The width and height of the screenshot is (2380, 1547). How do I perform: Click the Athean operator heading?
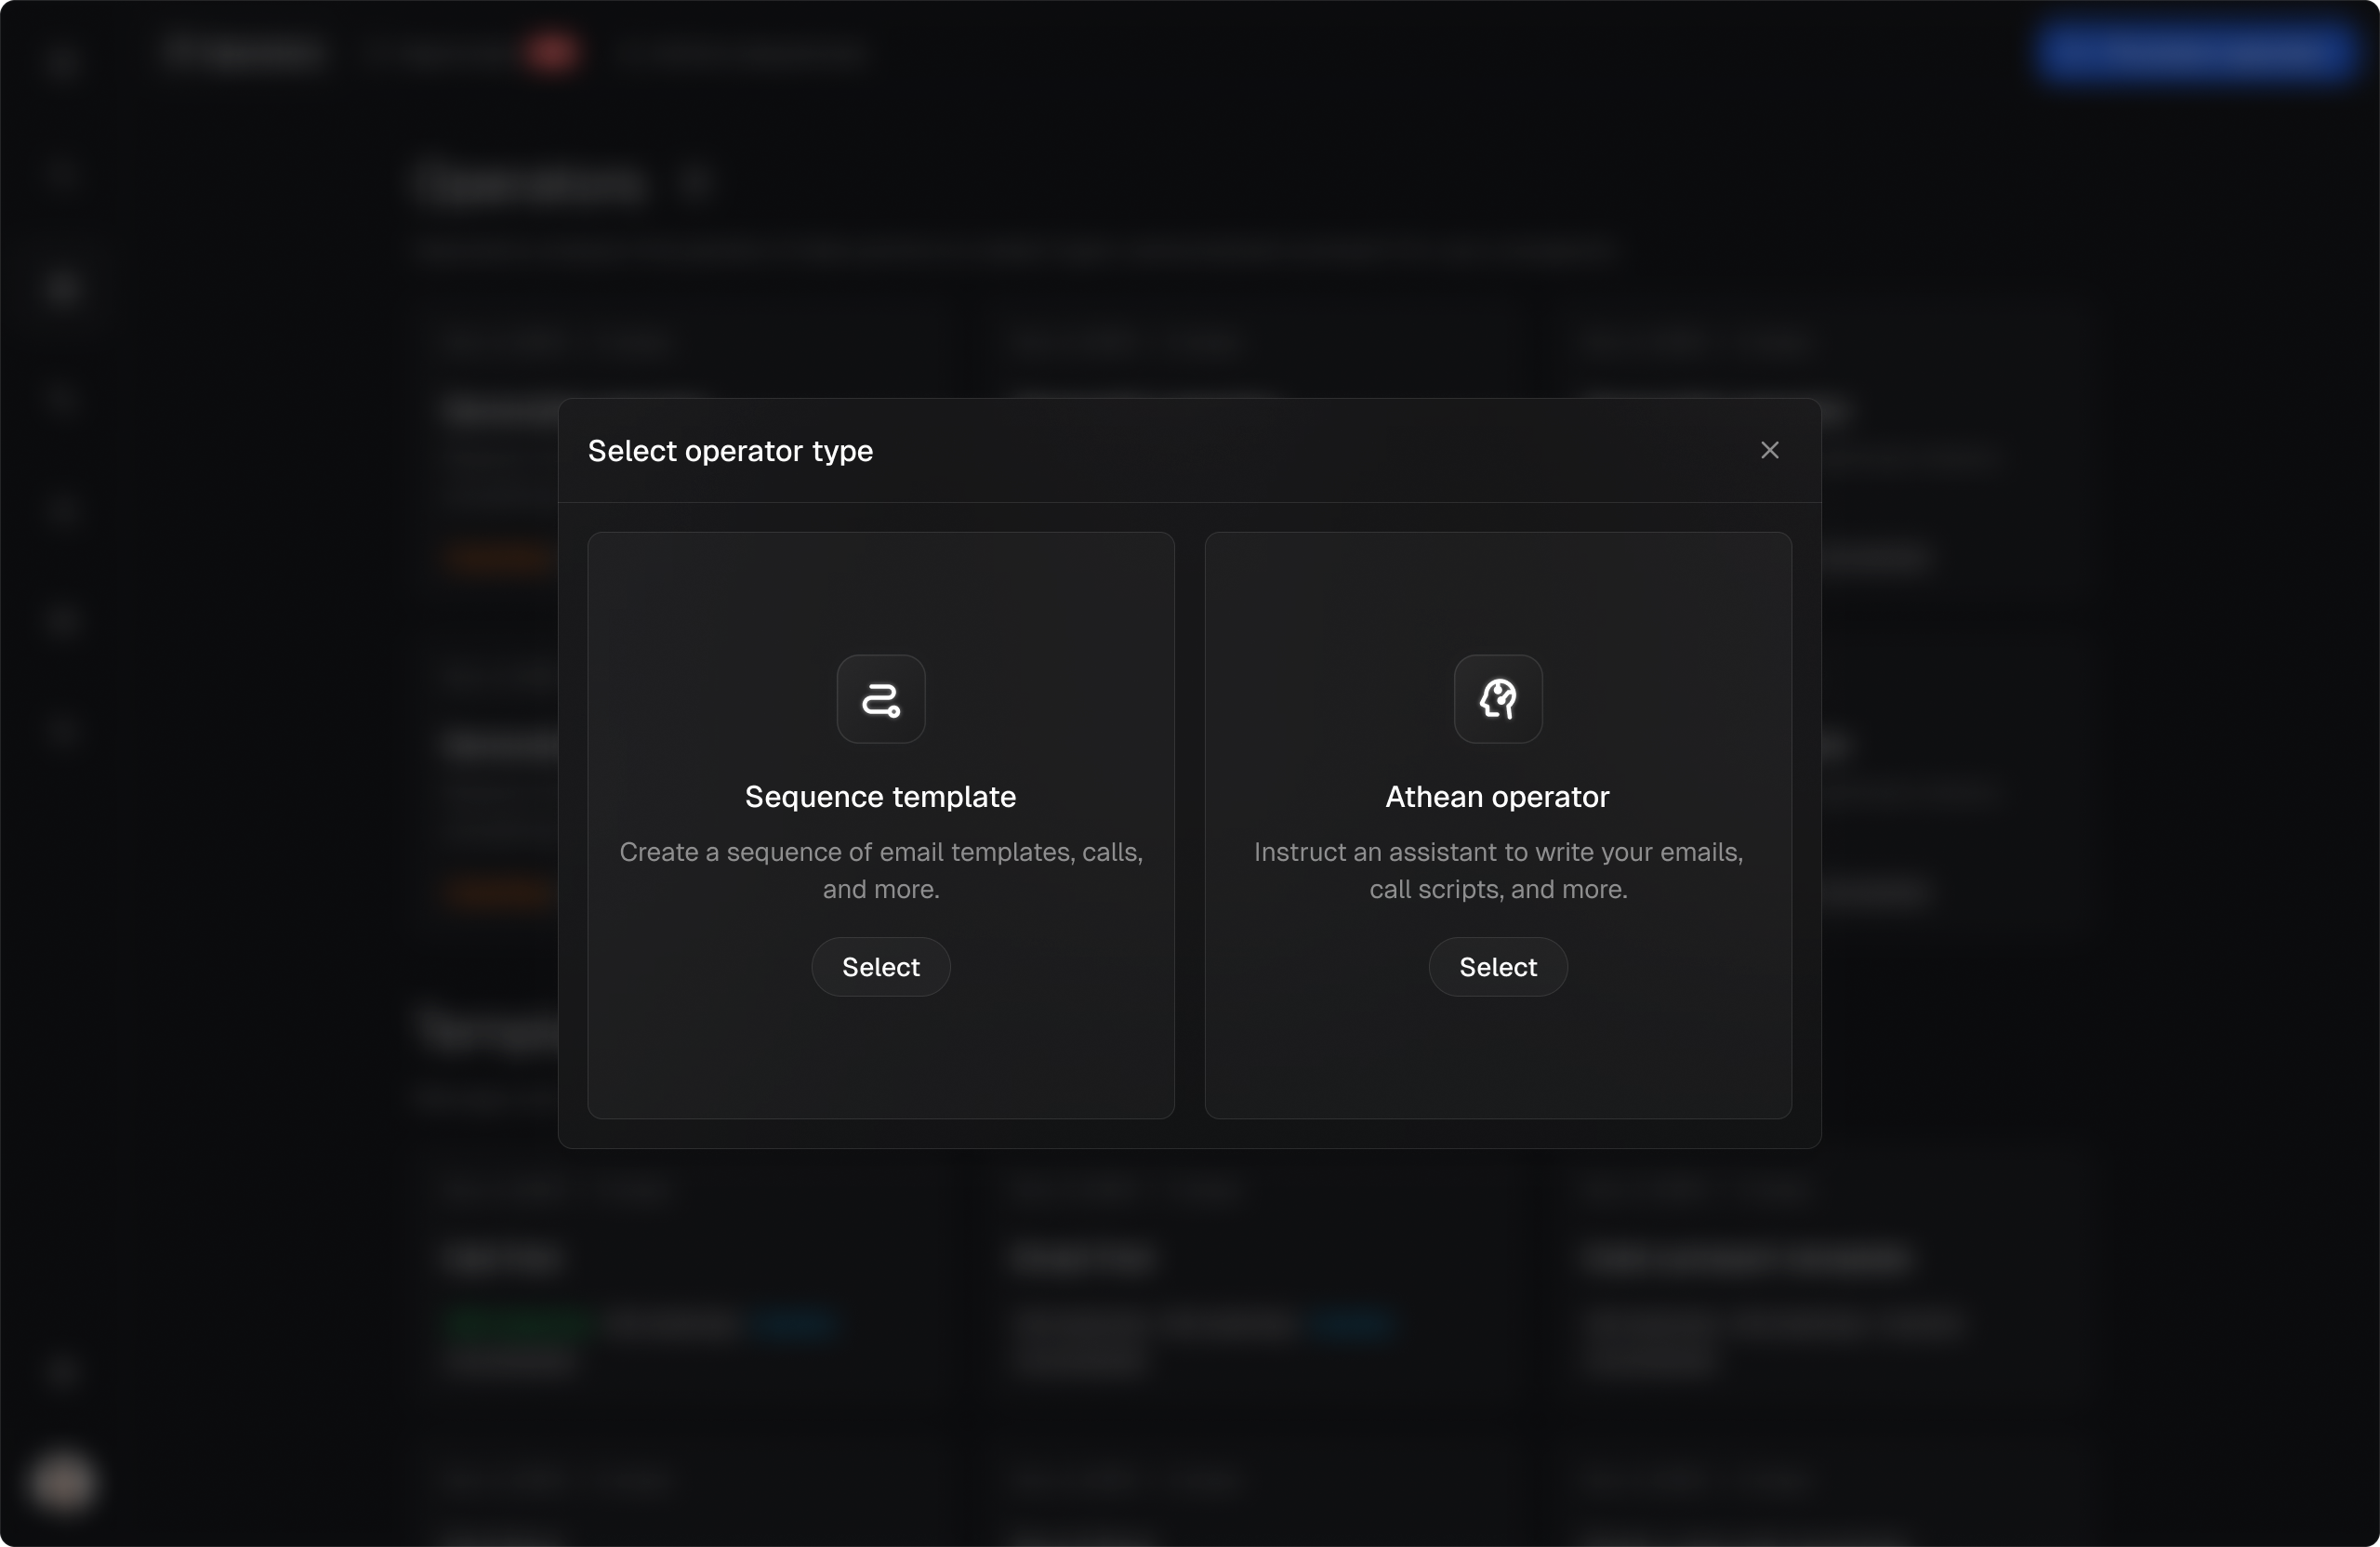coord(1497,797)
